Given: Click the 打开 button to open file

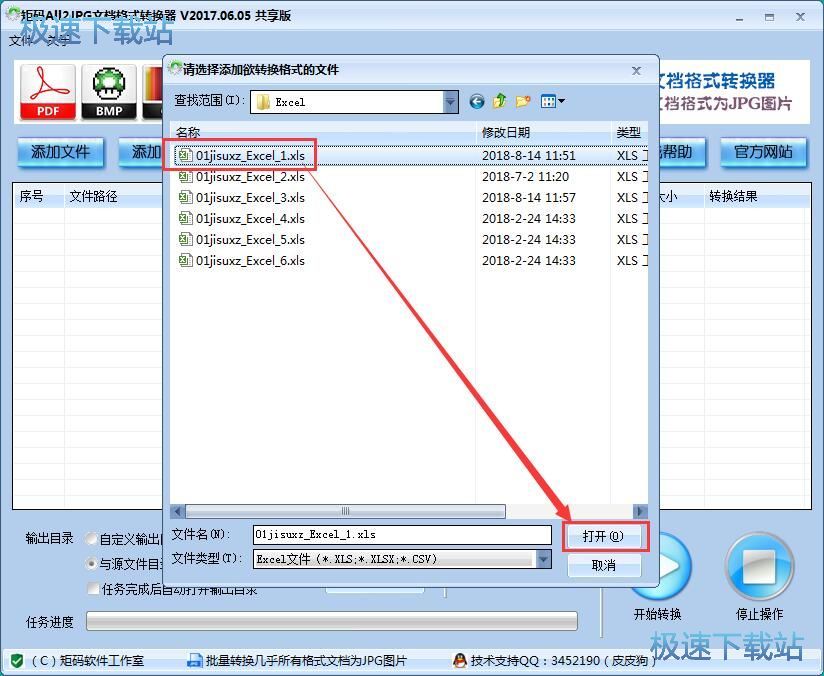Looking at the screenshot, I should (x=605, y=535).
